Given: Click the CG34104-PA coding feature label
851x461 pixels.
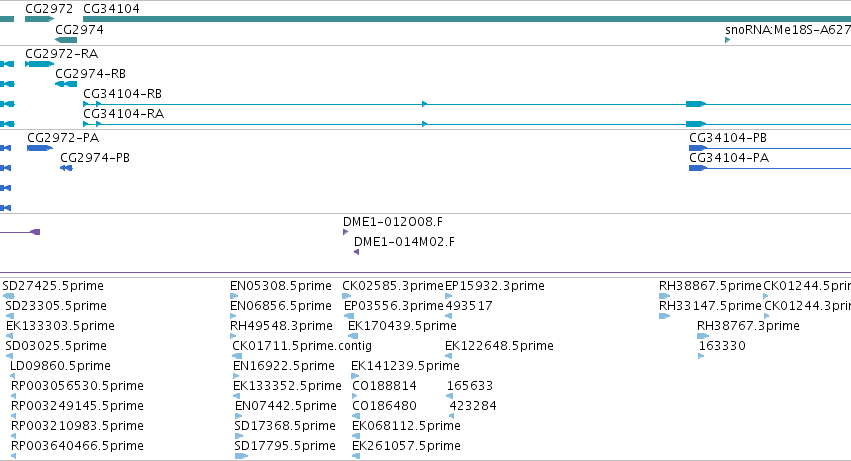Looking at the screenshot, I should pos(729,158).
